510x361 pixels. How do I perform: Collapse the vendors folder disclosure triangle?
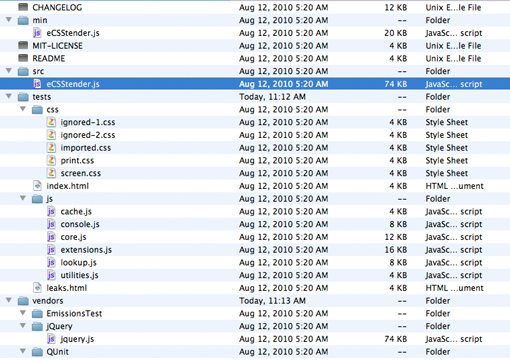pos(9,300)
